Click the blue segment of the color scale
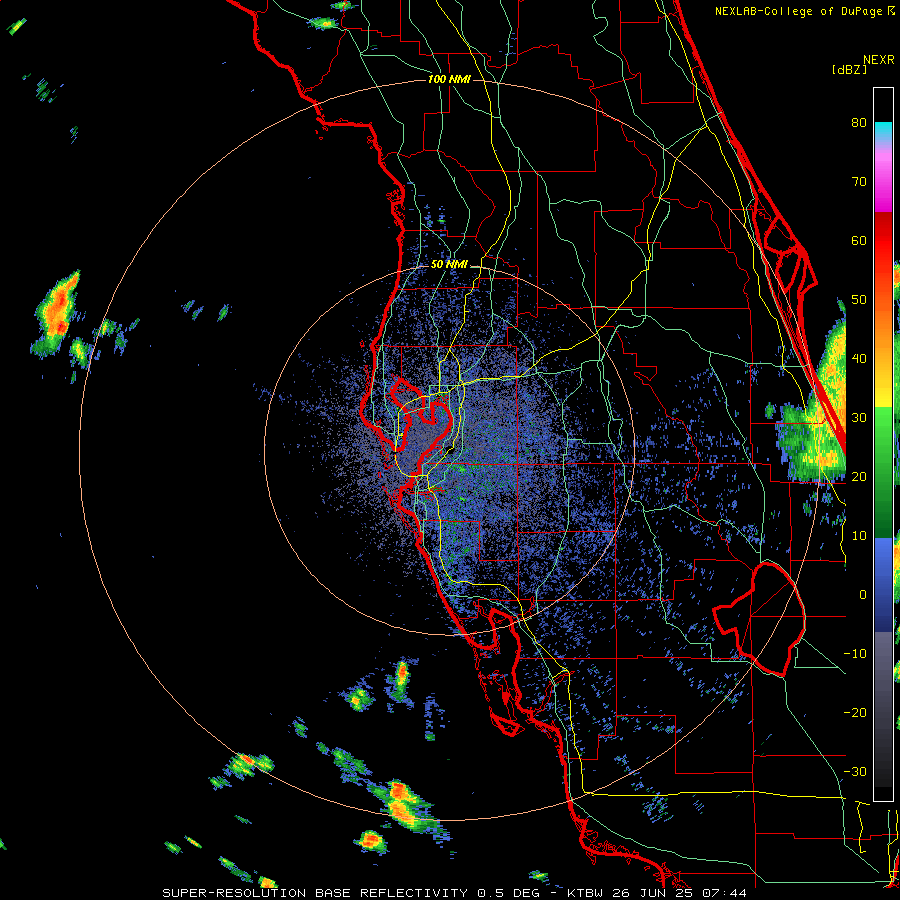The height and width of the screenshot is (900, 900). [883, 585]
